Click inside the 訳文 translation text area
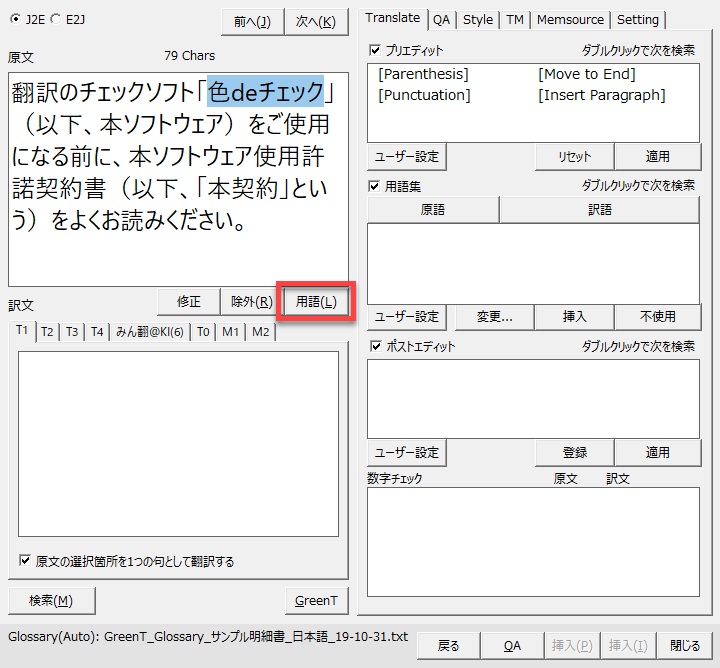Viewport: 720px width, 668px height. 178,443
